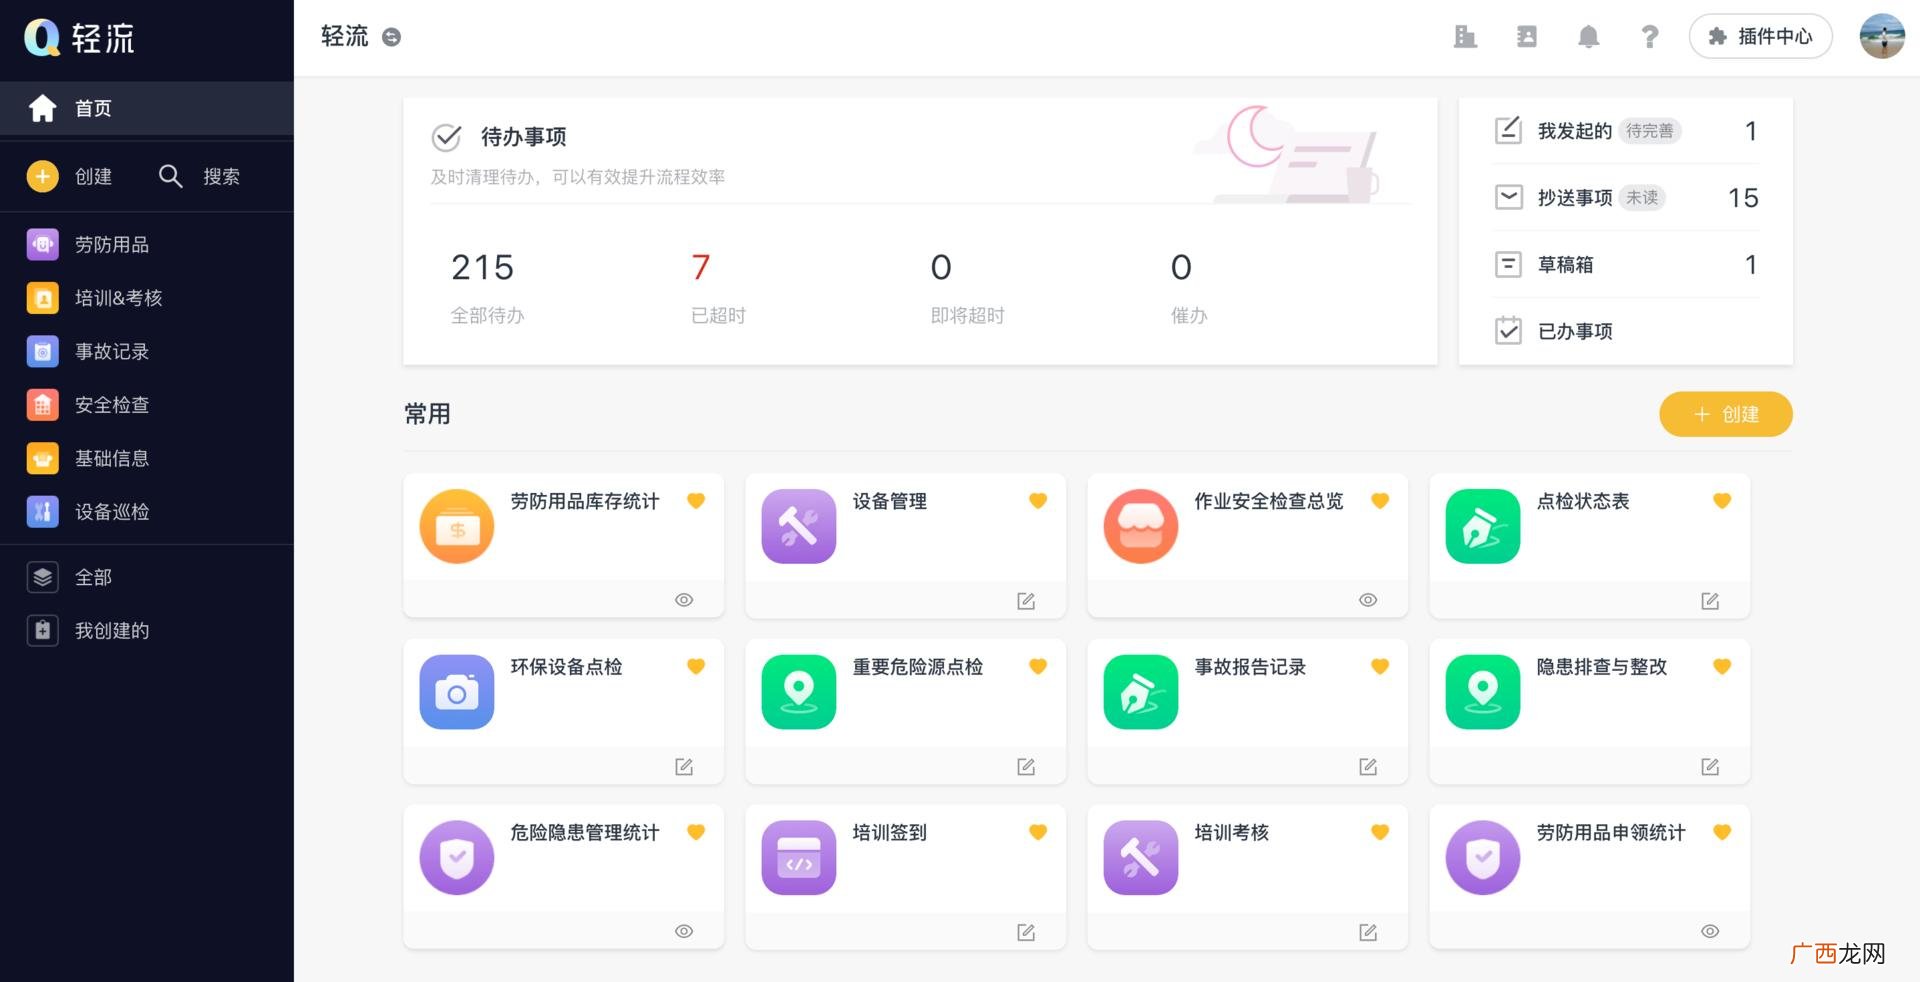This screenshot has width=1920, height=982.
Task: Open the 点检状态表 app icon
Action: tap(1483, 526)
